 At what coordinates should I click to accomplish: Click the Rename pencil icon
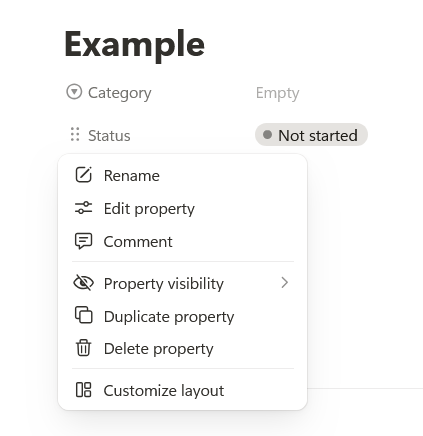(83, 175)
